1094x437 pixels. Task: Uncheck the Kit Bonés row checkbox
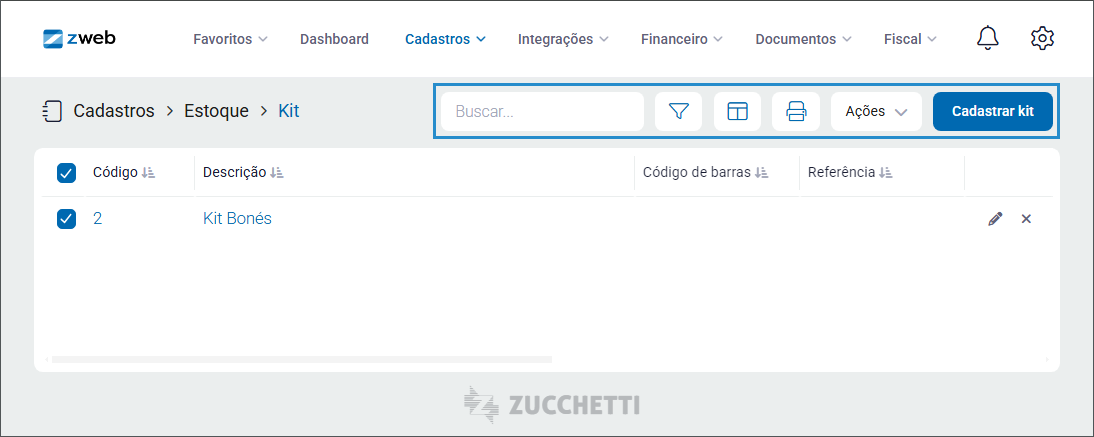coord(66,219)
